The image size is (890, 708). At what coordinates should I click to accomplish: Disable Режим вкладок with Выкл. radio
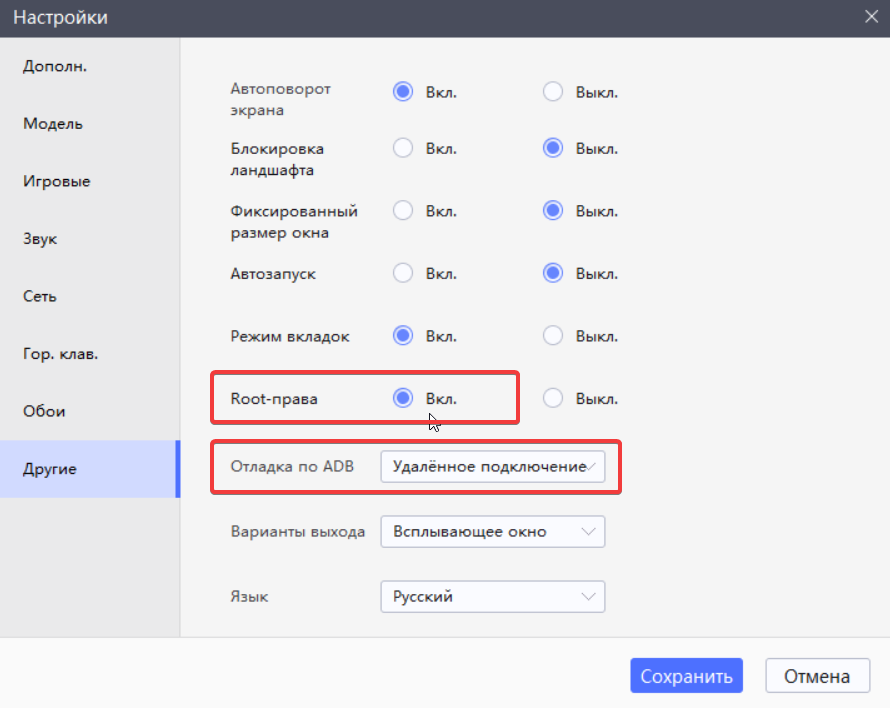click(x=553, y=335)
